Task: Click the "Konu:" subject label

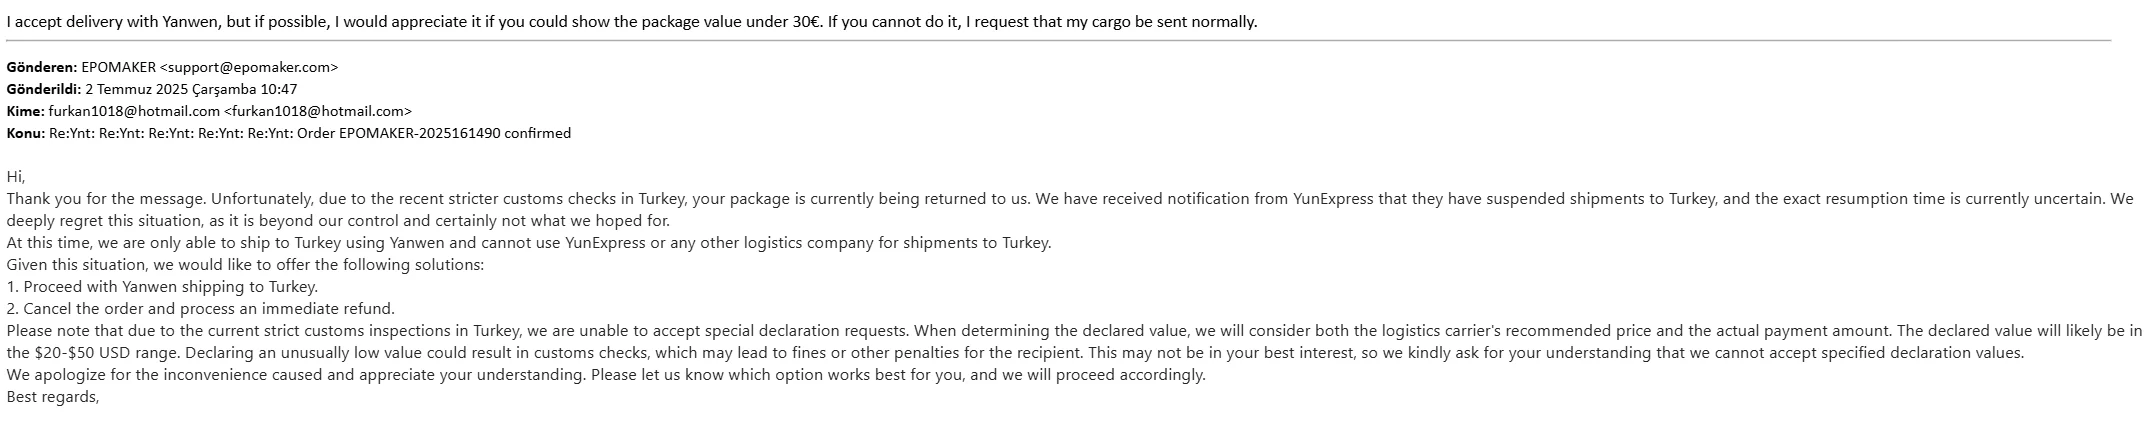Action: pyautogui.click(x=26, y=133)
